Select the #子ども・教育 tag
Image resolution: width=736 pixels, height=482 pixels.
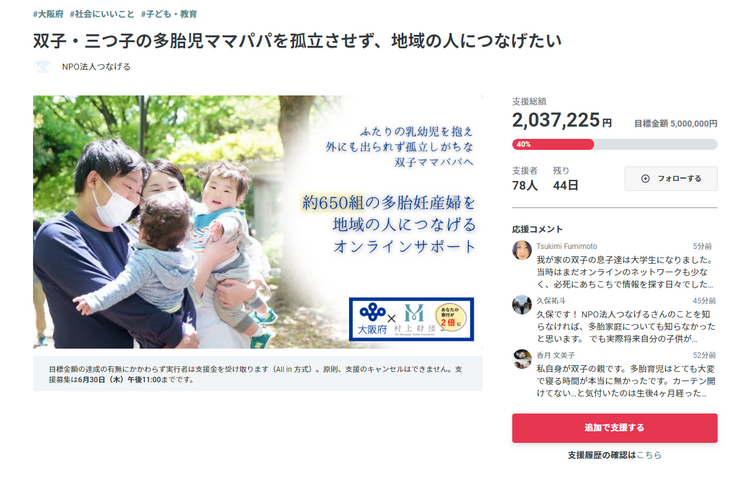pyautogui.click(x=169, y=14)
